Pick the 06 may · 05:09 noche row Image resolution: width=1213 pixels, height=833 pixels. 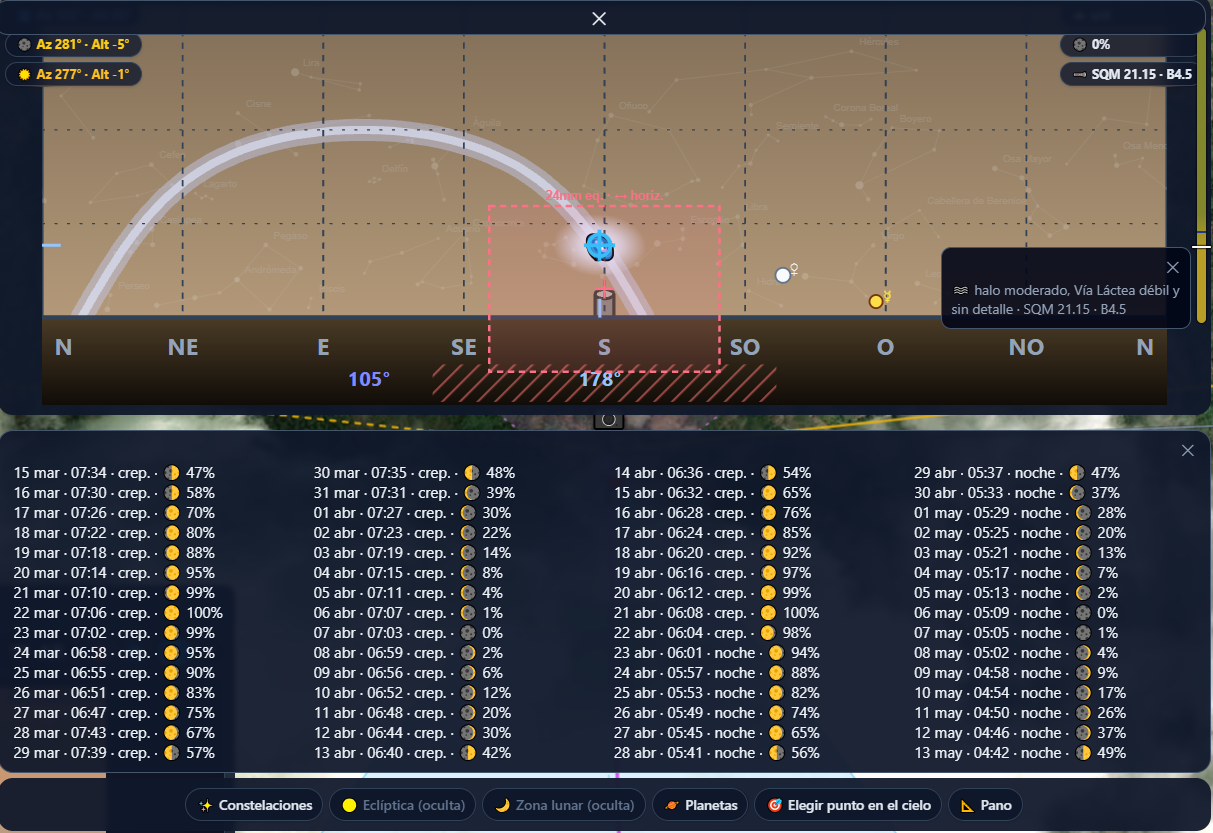point(1016,613)
